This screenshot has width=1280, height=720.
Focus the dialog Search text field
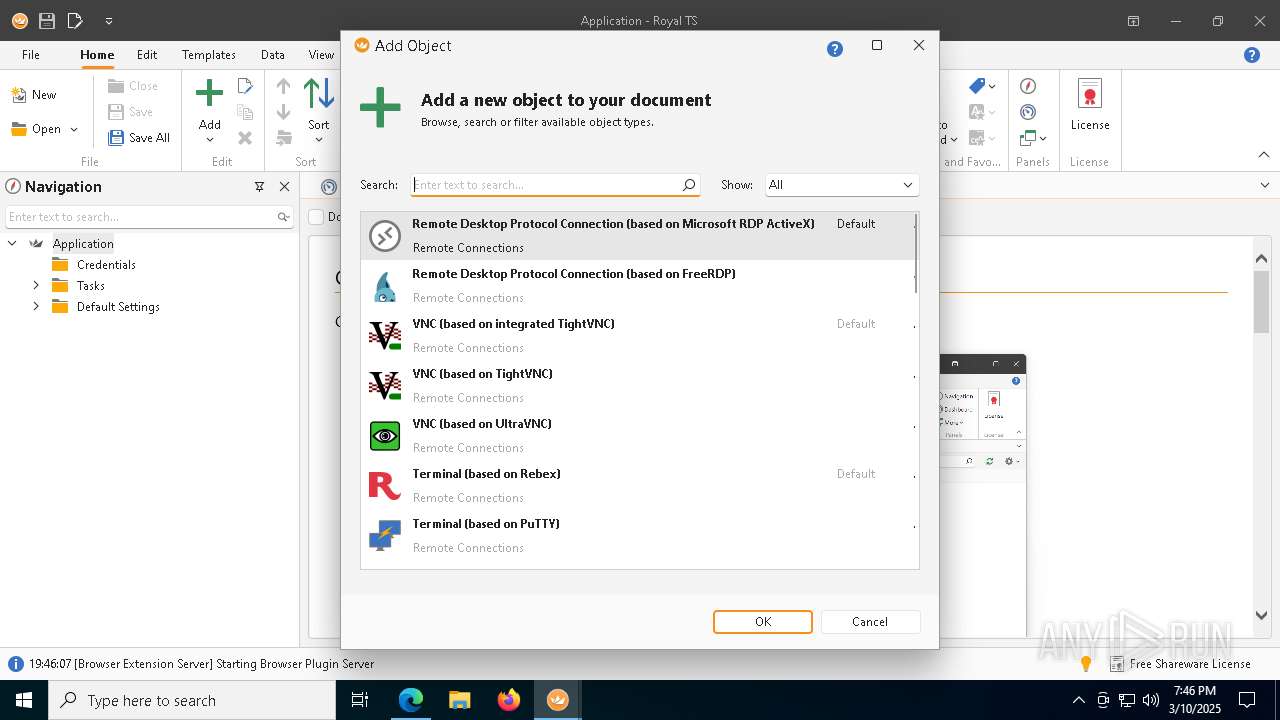coord(545,185)
